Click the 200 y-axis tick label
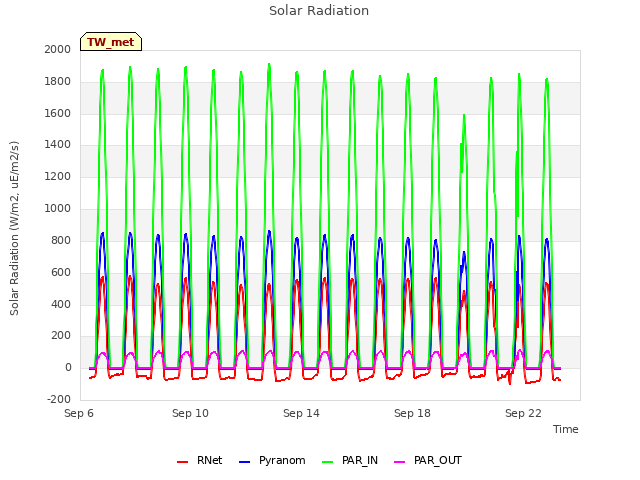 (61, 336)
